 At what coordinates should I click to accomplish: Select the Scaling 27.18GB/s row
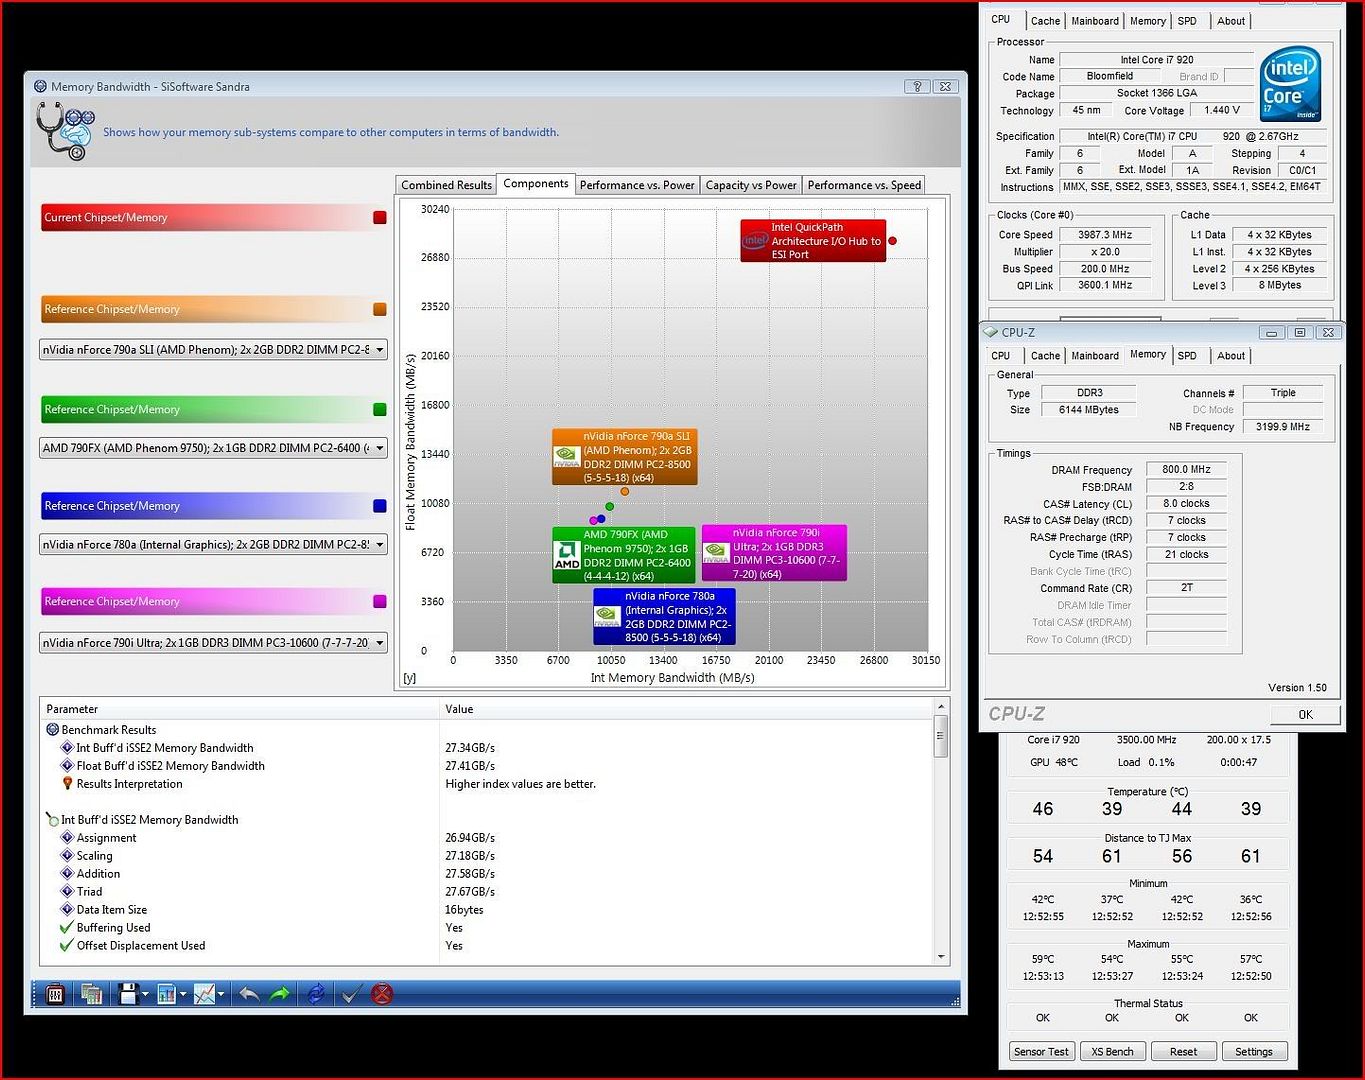487,856
